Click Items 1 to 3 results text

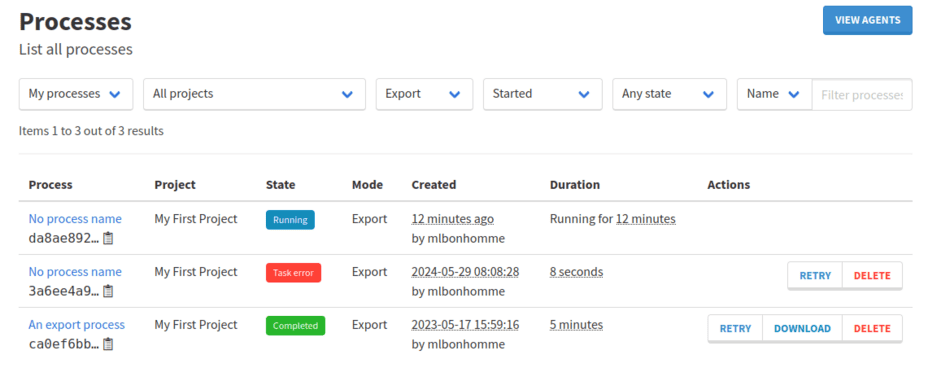pos(91,131)
